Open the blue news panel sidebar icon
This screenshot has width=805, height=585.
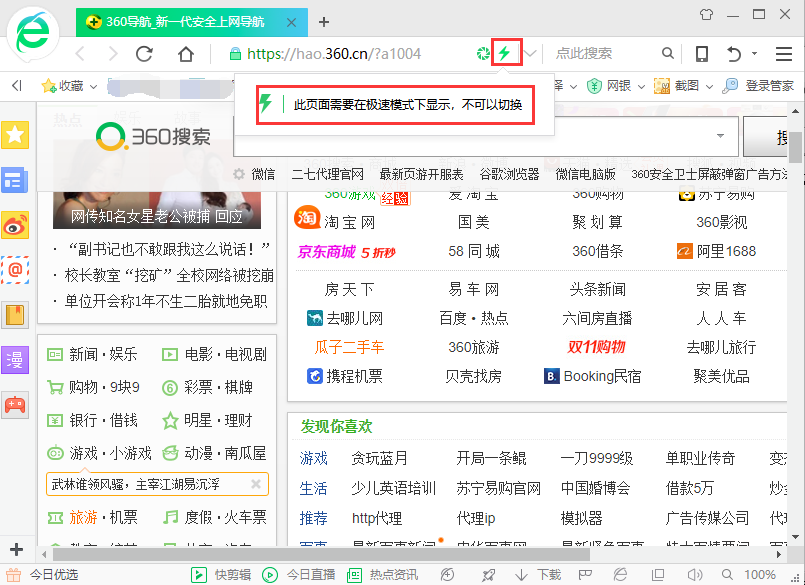(15, 180)
